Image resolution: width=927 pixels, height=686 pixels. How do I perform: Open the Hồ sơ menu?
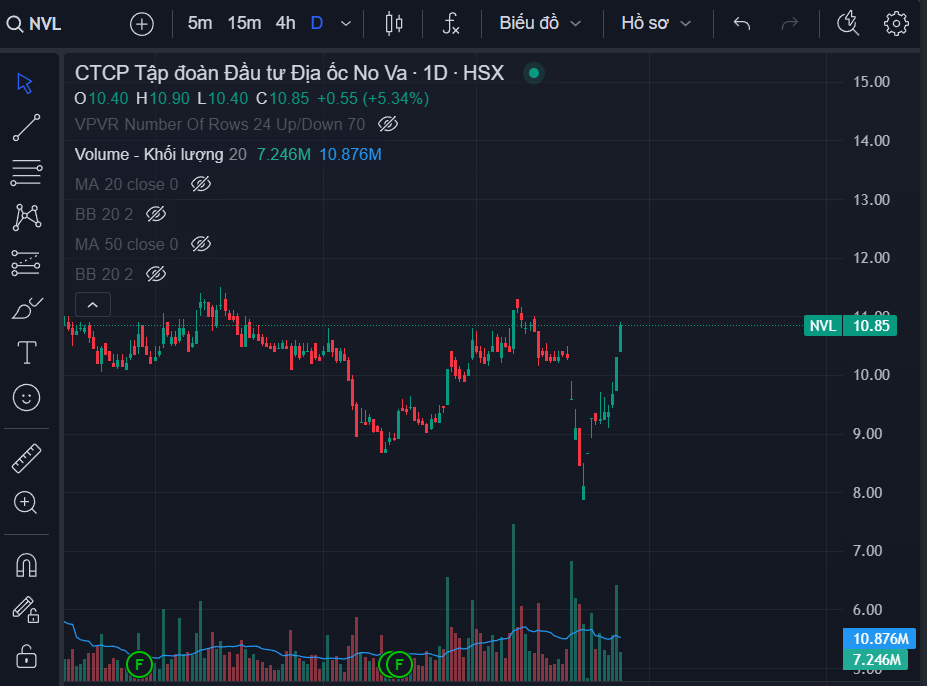[x=656, y=23]
